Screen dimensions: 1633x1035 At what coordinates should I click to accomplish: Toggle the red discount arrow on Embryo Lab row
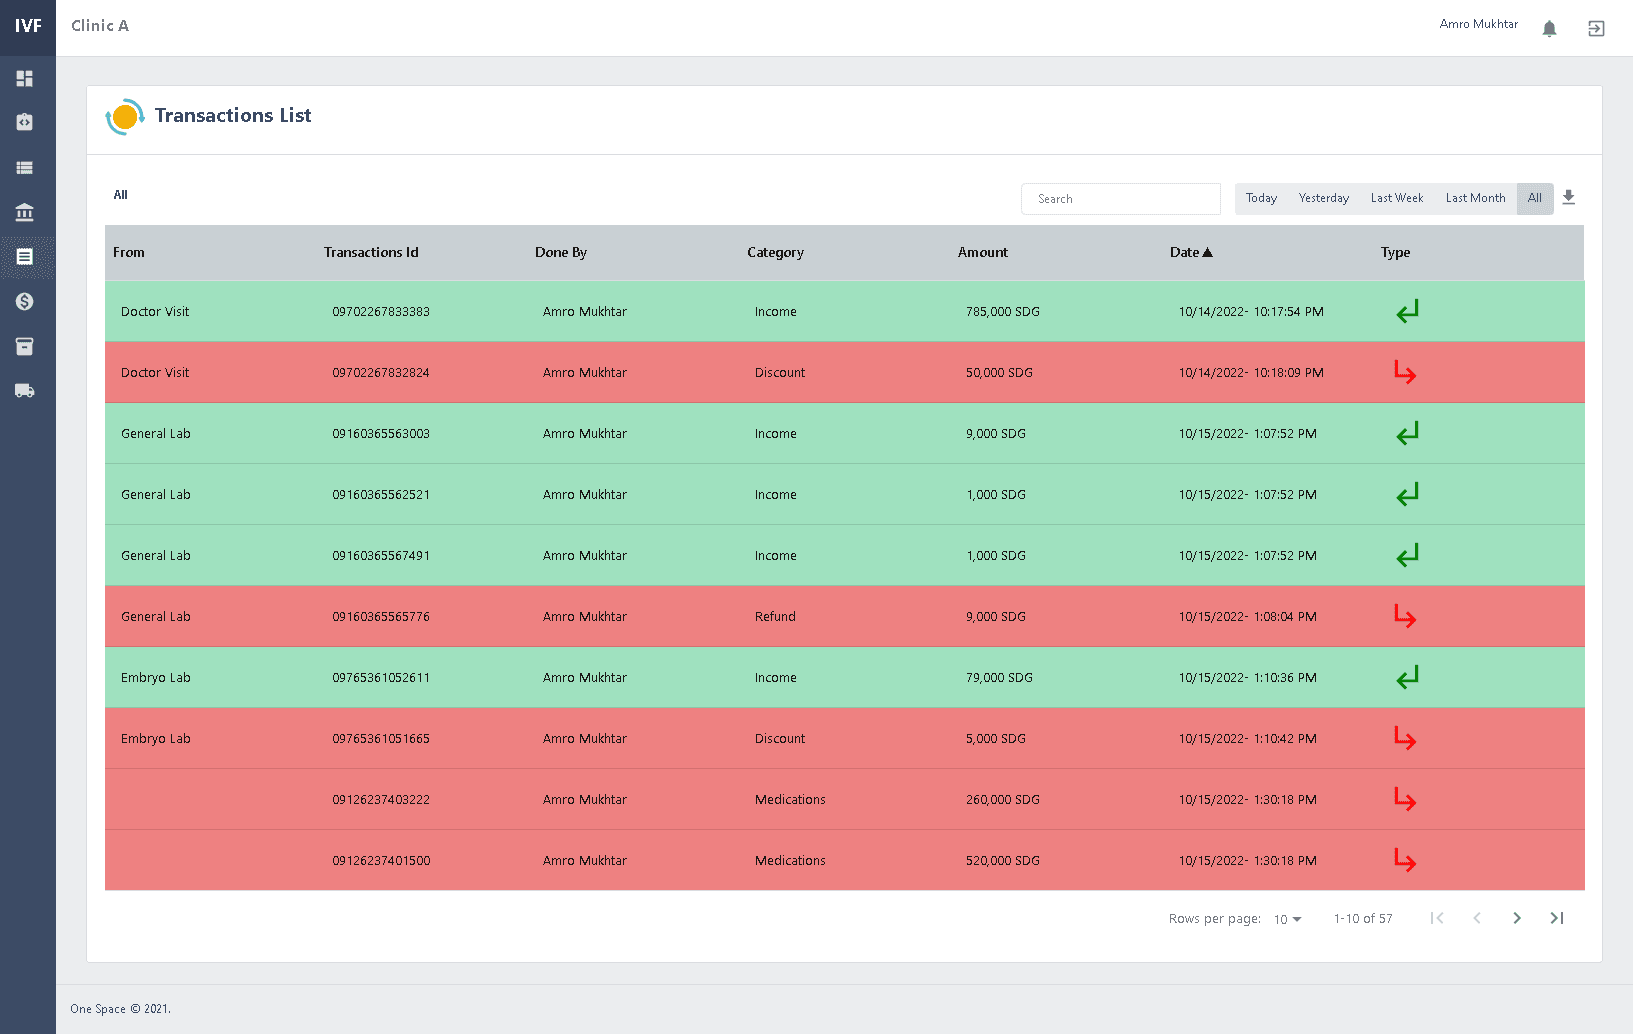tap(1406, 738)
